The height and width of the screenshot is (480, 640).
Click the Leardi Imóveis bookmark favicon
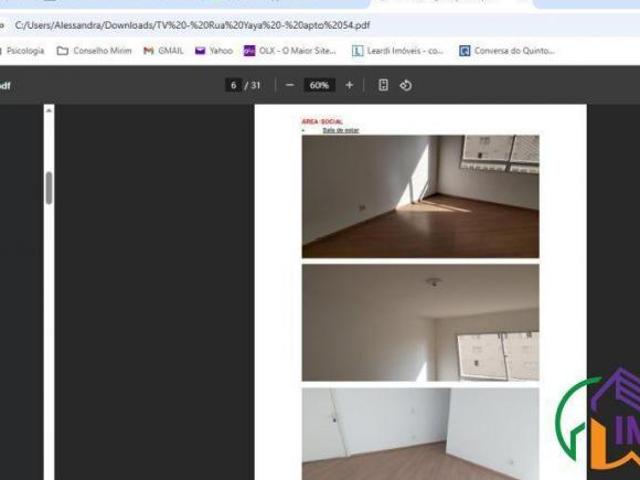tap(358, 51)
